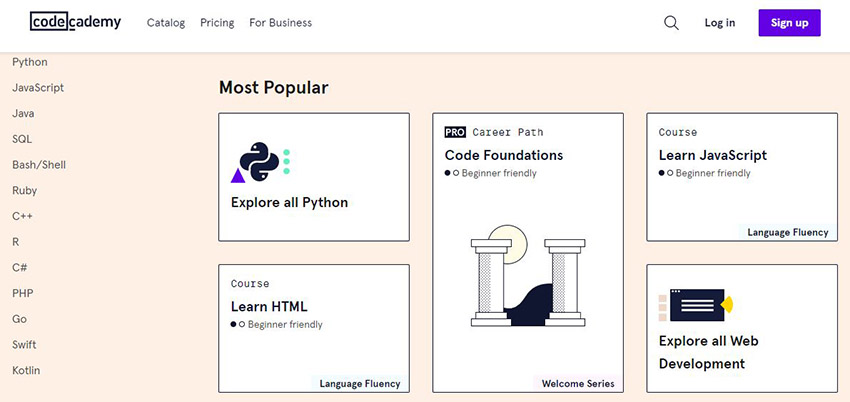The height and width of the screenshot is (402, 850).
Task: Select R in language list
Action: [16, 242]
